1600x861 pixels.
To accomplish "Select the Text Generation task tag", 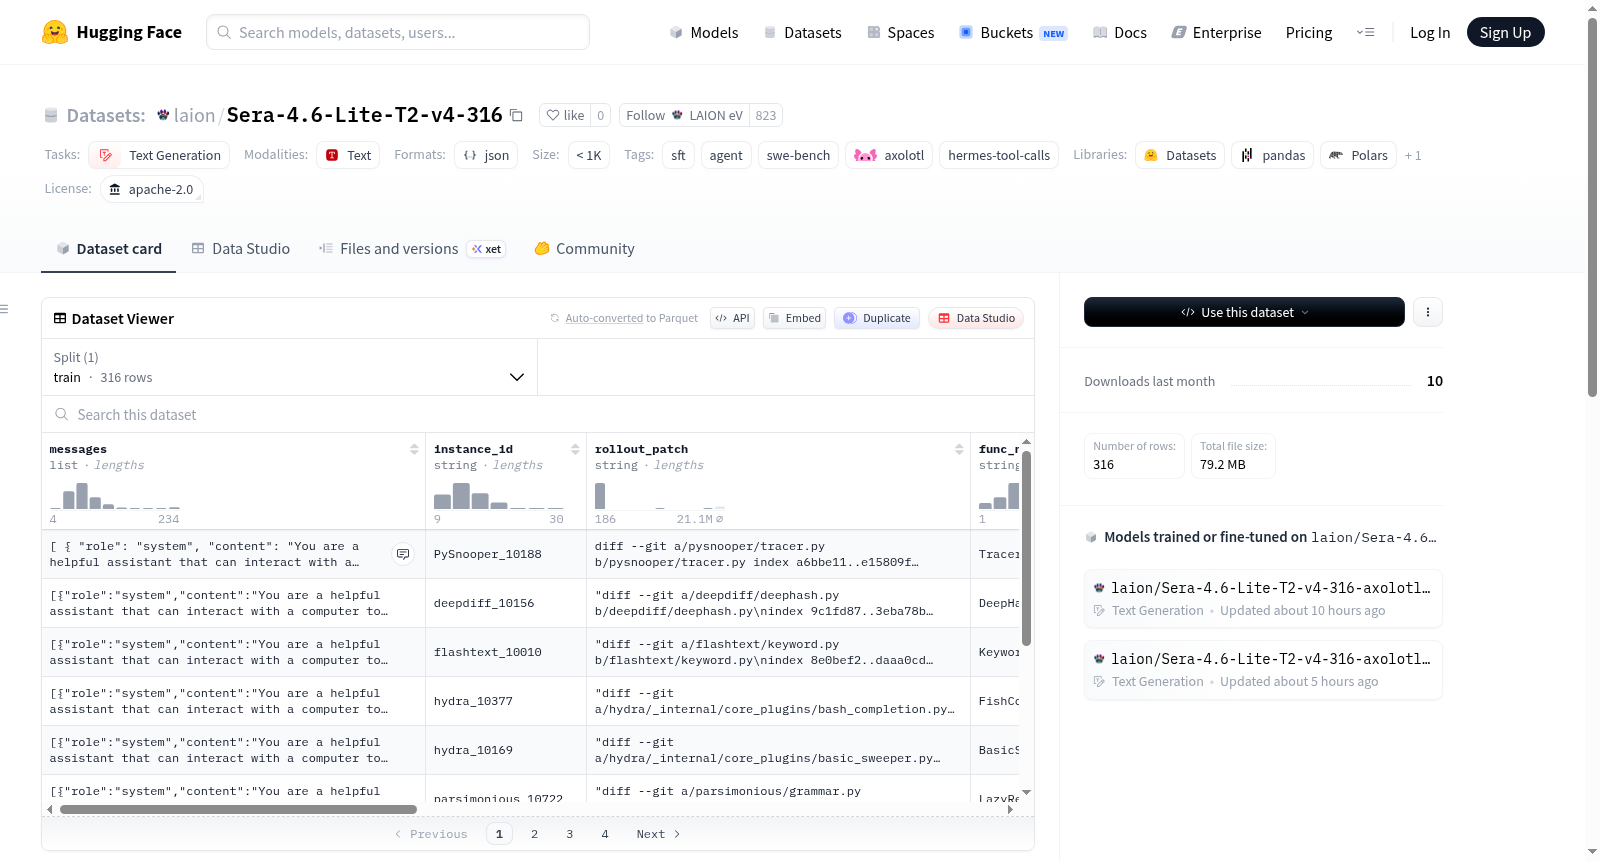I will (x=159, y=155).
